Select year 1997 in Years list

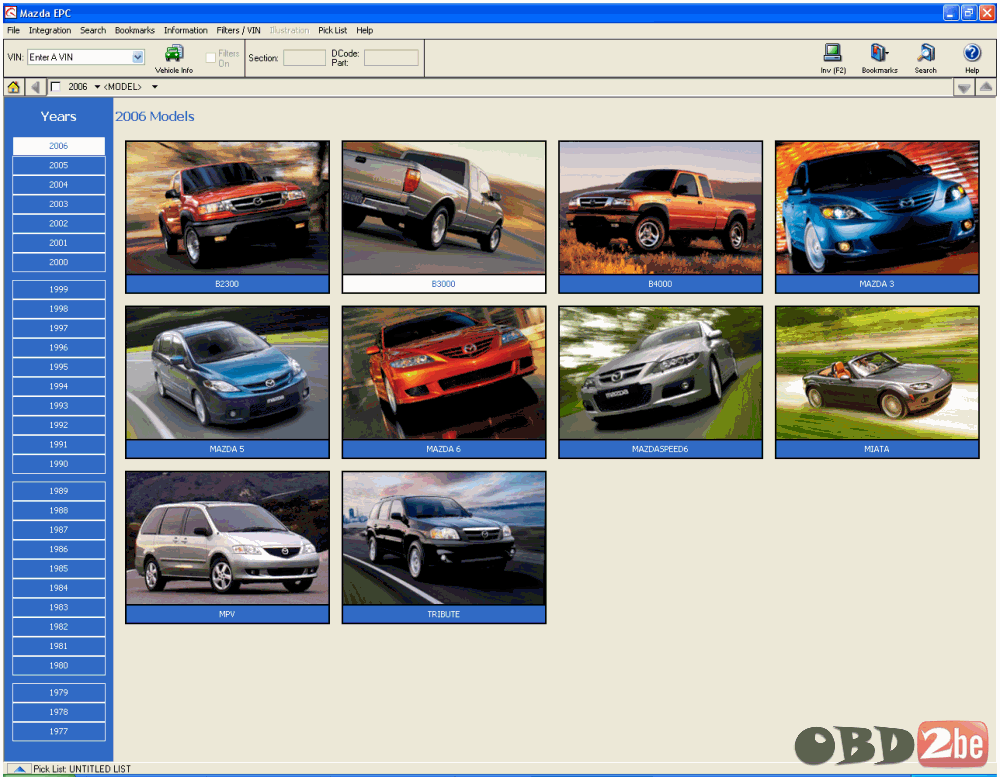pyautogui.click(x=59, y=328)
